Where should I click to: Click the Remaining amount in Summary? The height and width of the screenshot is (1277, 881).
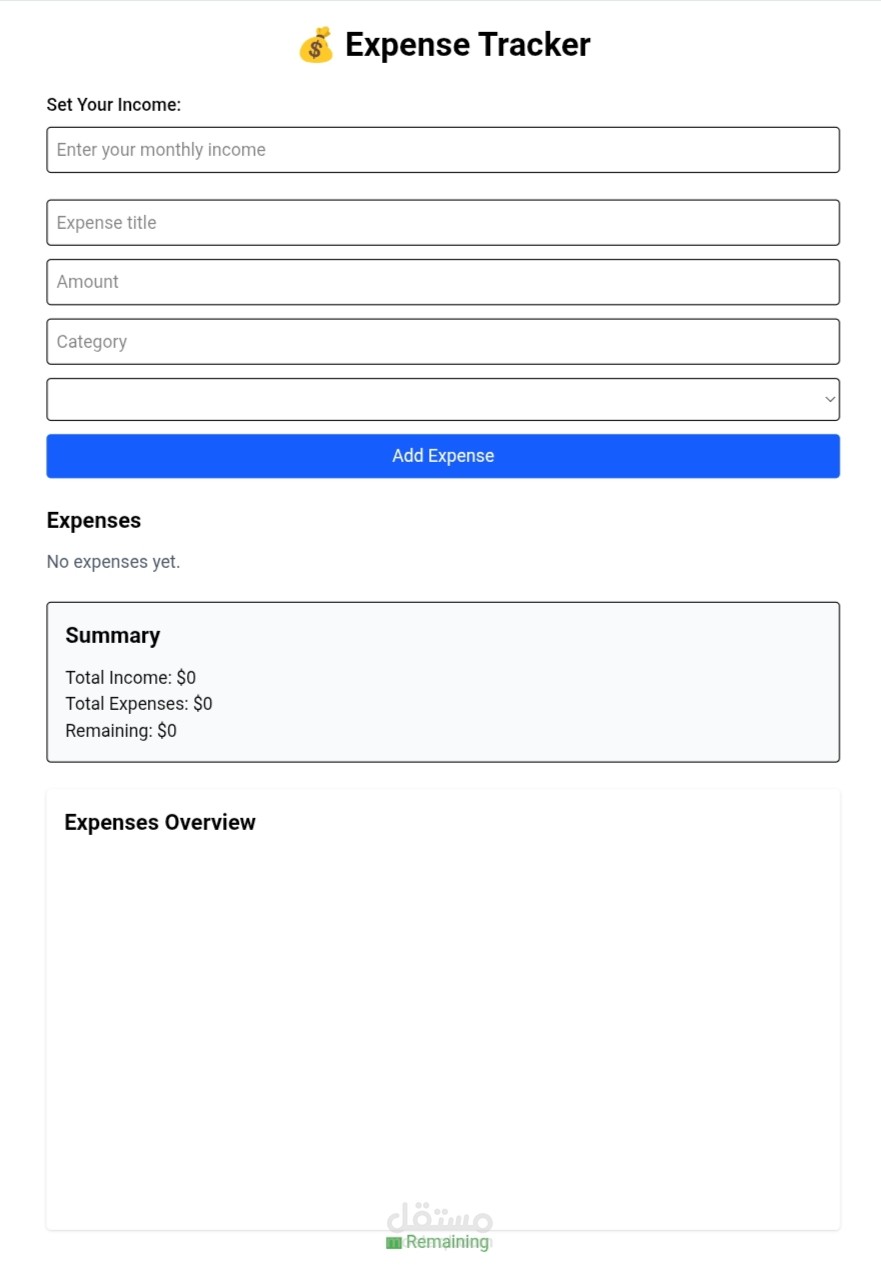point(121,731)
